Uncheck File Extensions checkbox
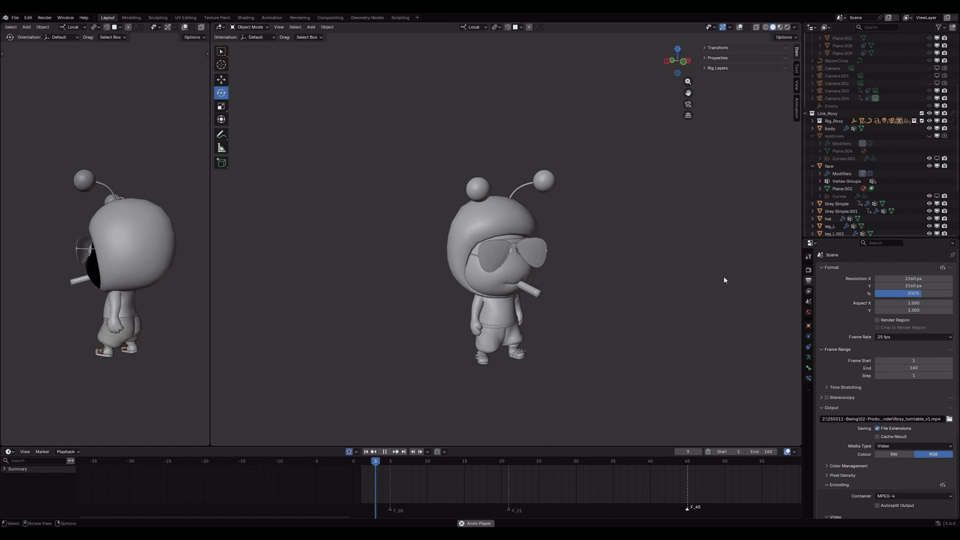 click(x=877, y=429)
